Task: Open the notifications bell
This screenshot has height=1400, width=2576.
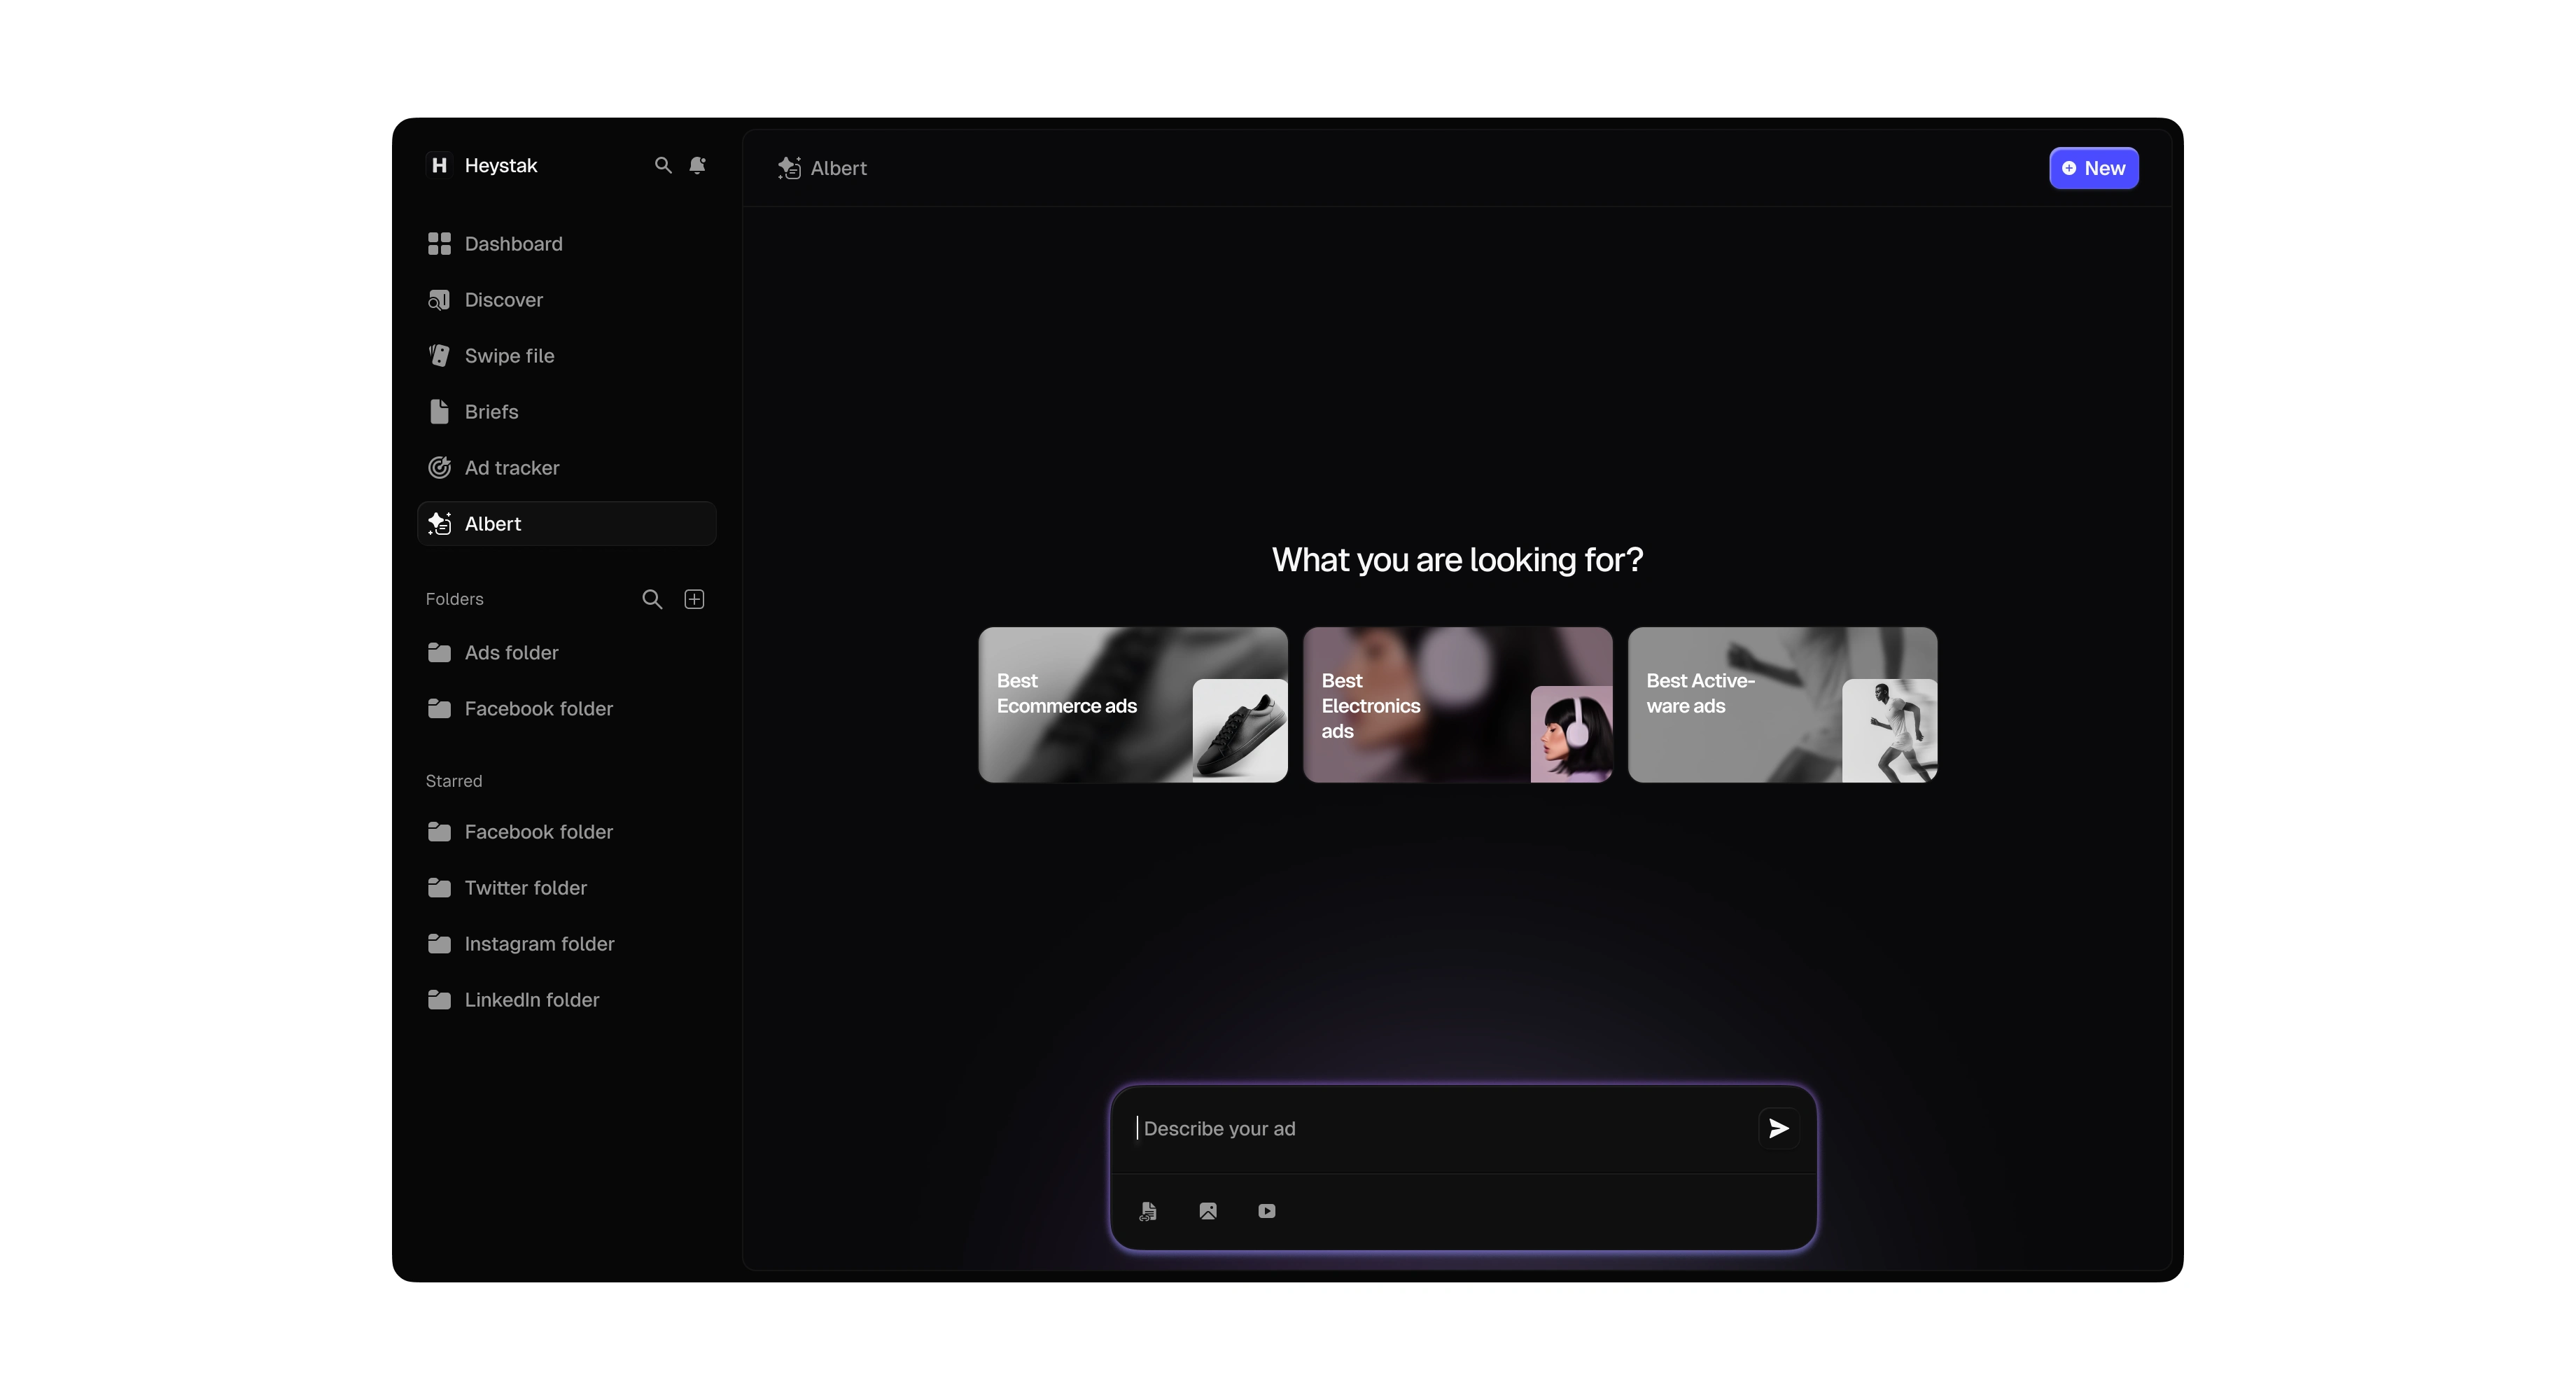Action: 698,165
